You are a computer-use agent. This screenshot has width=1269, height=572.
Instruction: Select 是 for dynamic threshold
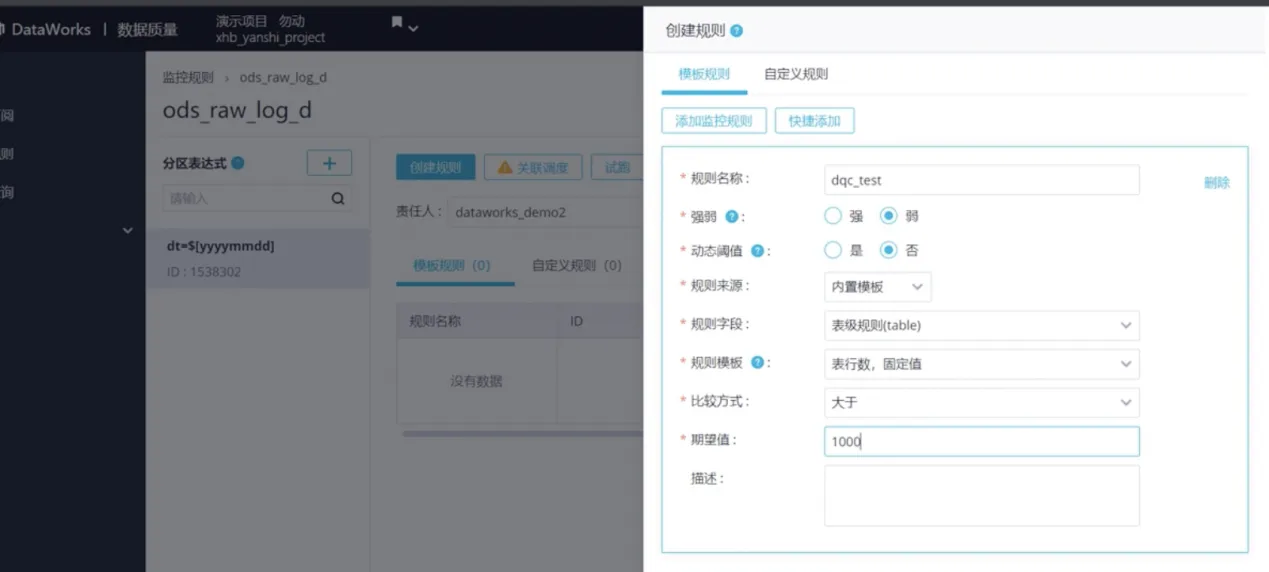[x=833, y=250]
